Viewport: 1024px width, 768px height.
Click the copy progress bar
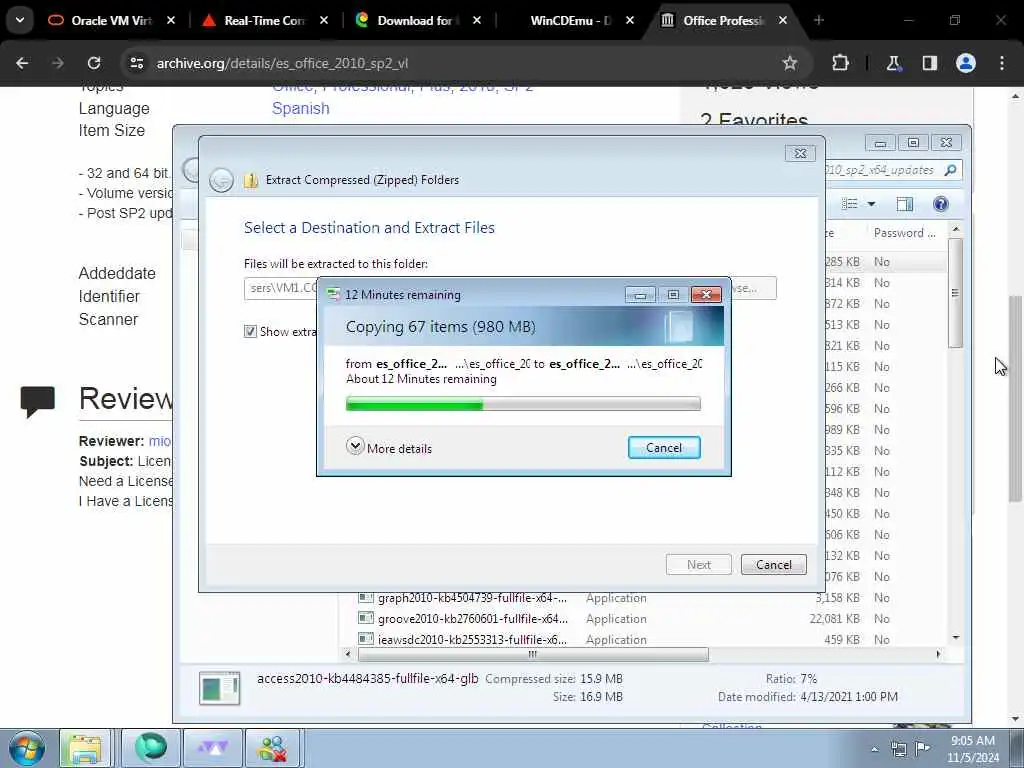tap(523, 404)
